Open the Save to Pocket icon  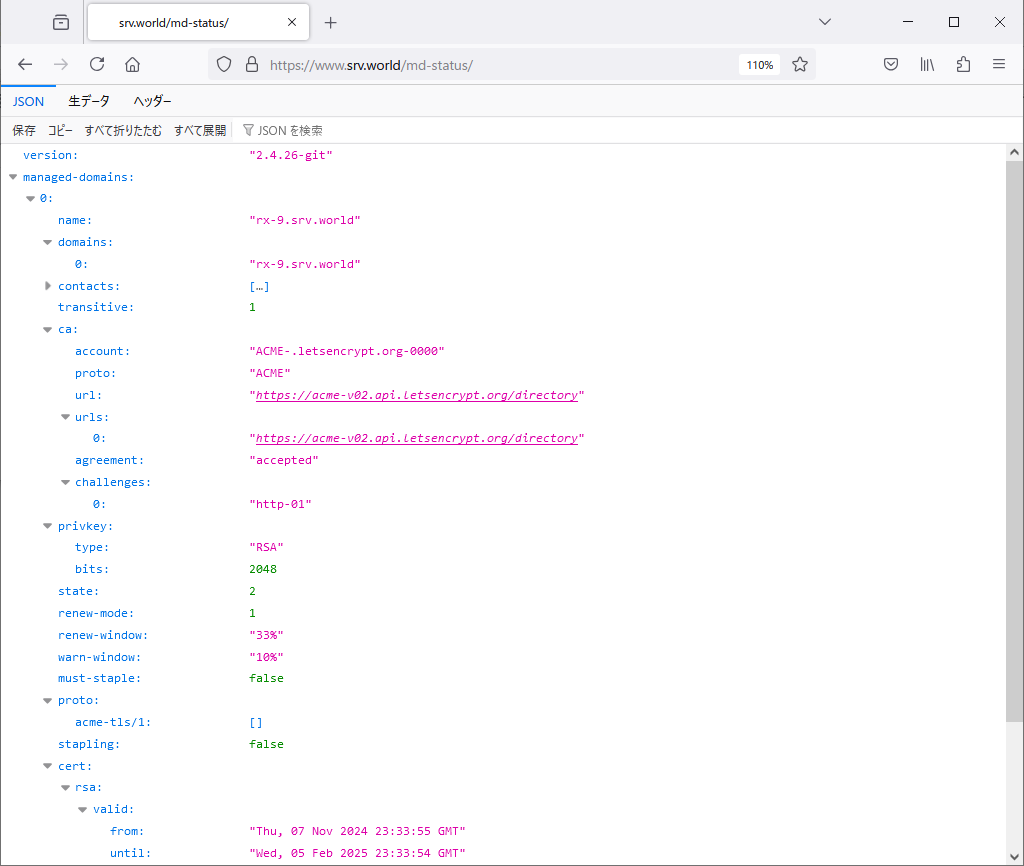[891, 64]
